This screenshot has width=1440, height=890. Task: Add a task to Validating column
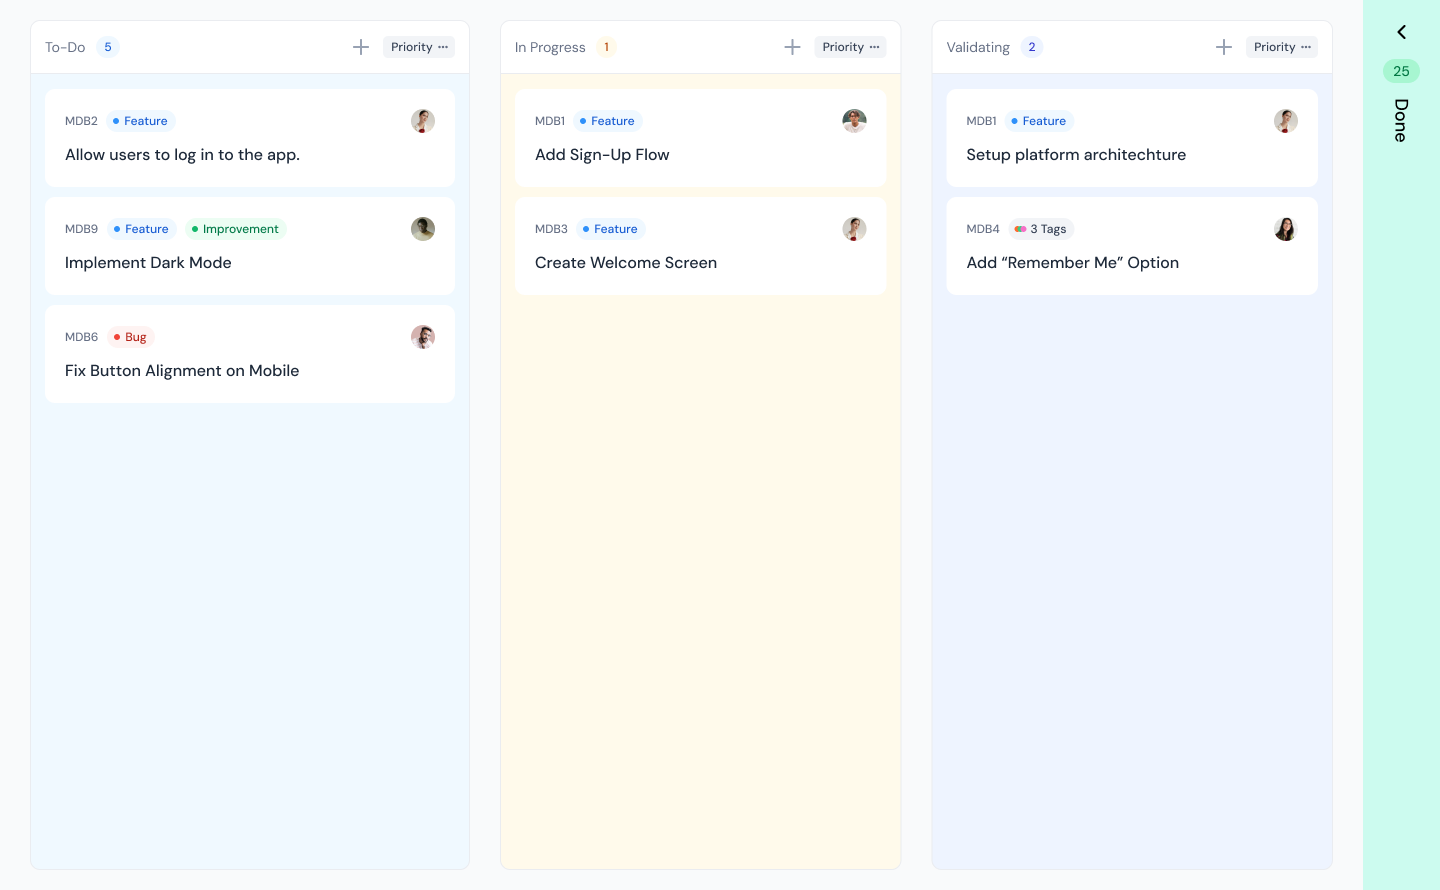coord(1223,47)
